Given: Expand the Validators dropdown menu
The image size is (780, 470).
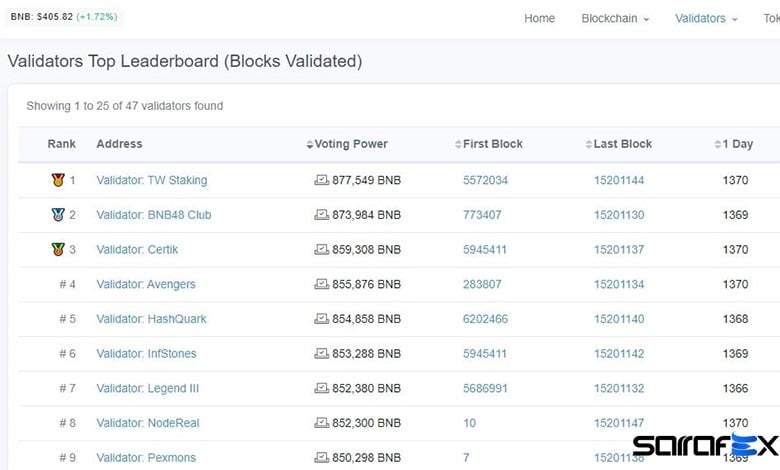Looking at the screenshot, I should coord(706,18).
